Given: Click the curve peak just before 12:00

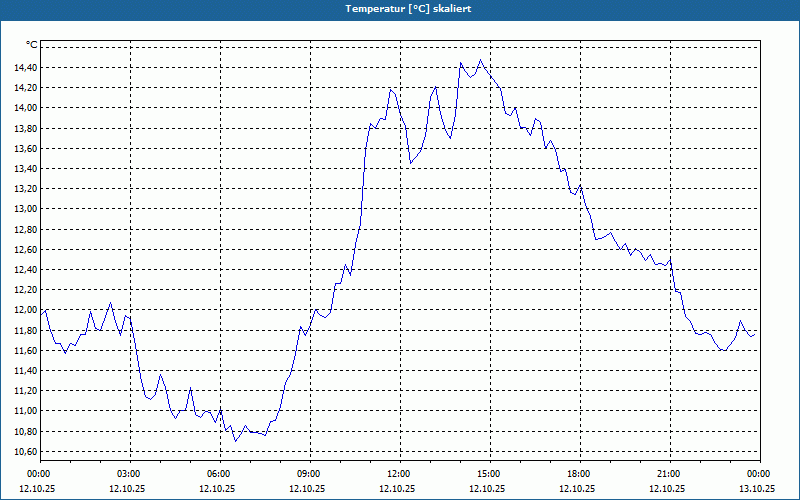Looking at the screenshot, I should click(x=391, y=89).
